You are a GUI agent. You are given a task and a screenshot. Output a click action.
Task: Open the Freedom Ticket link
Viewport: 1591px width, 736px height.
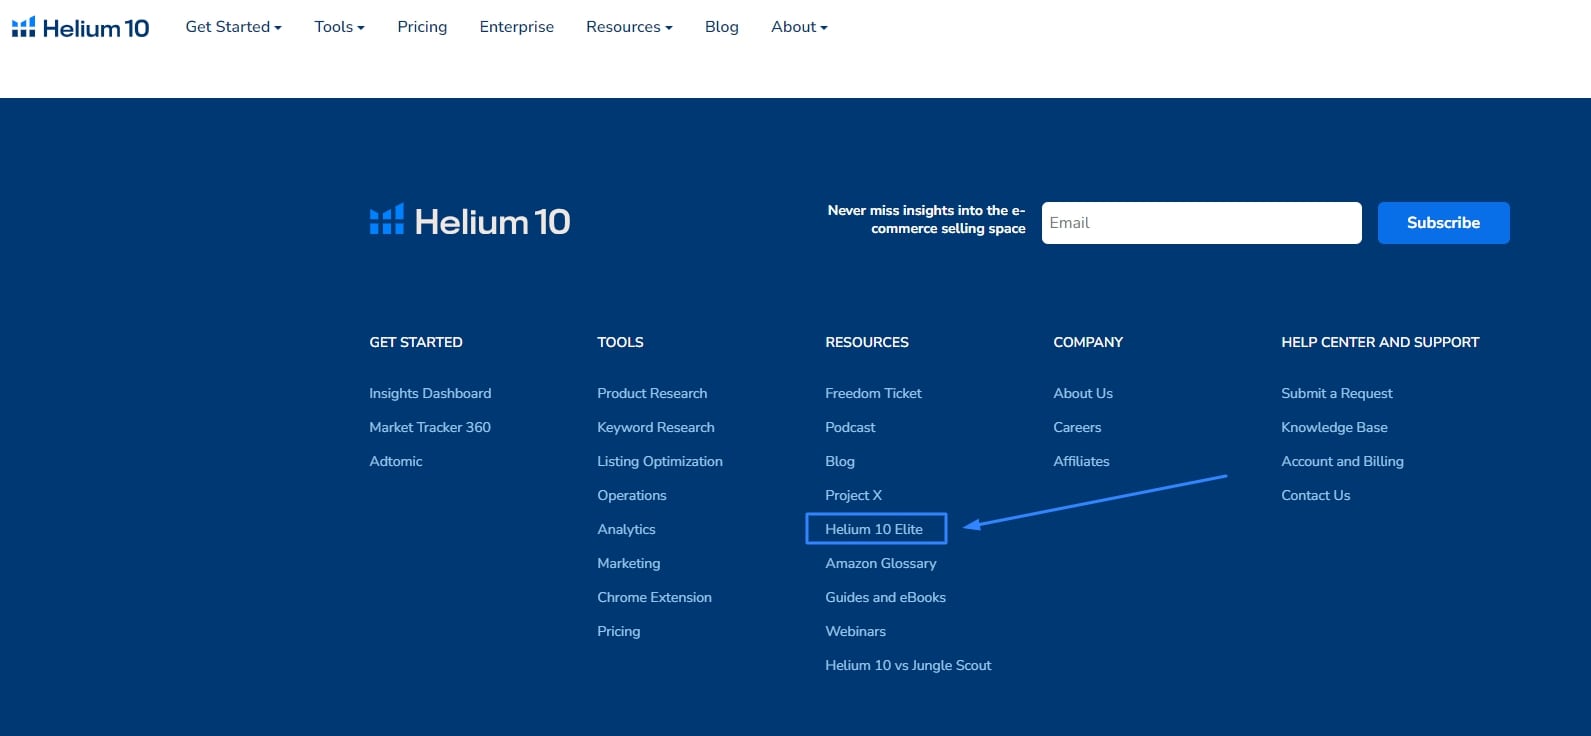click(873, 393)
